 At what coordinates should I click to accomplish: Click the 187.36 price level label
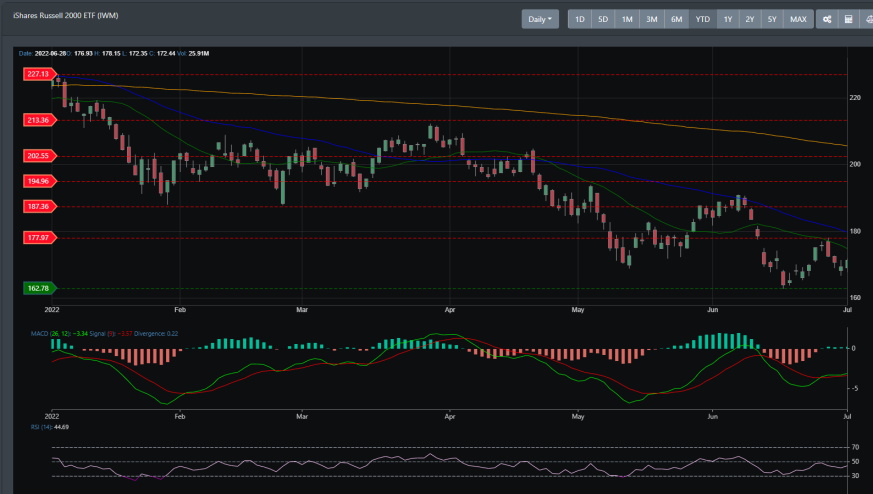39,207
